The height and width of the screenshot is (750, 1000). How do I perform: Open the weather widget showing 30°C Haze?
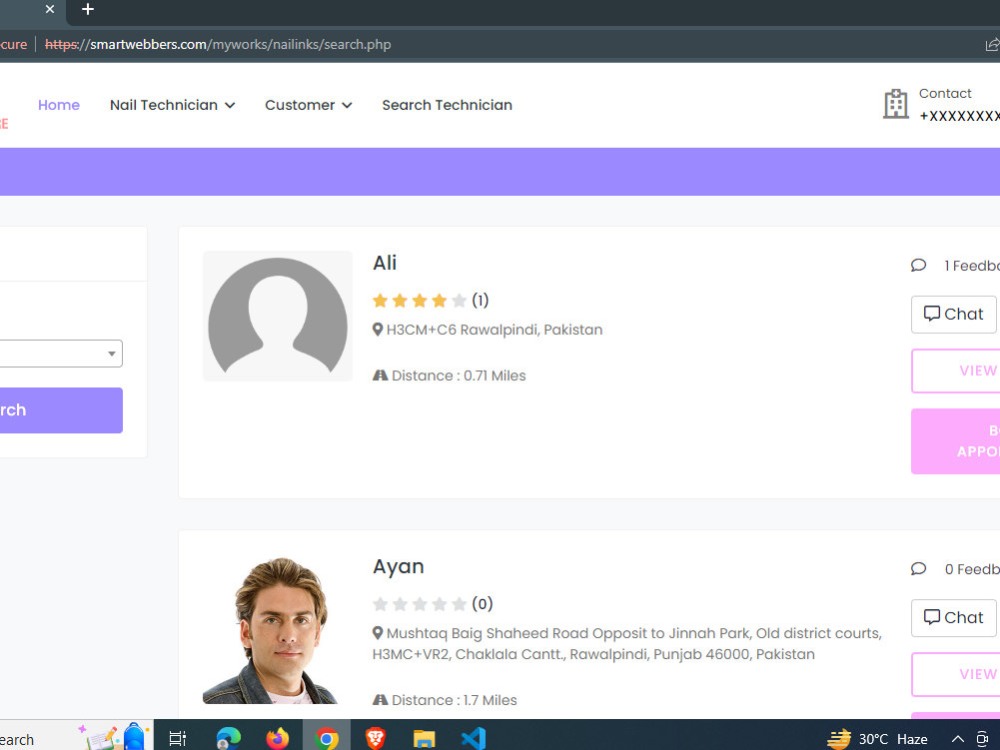click(878, 739)
